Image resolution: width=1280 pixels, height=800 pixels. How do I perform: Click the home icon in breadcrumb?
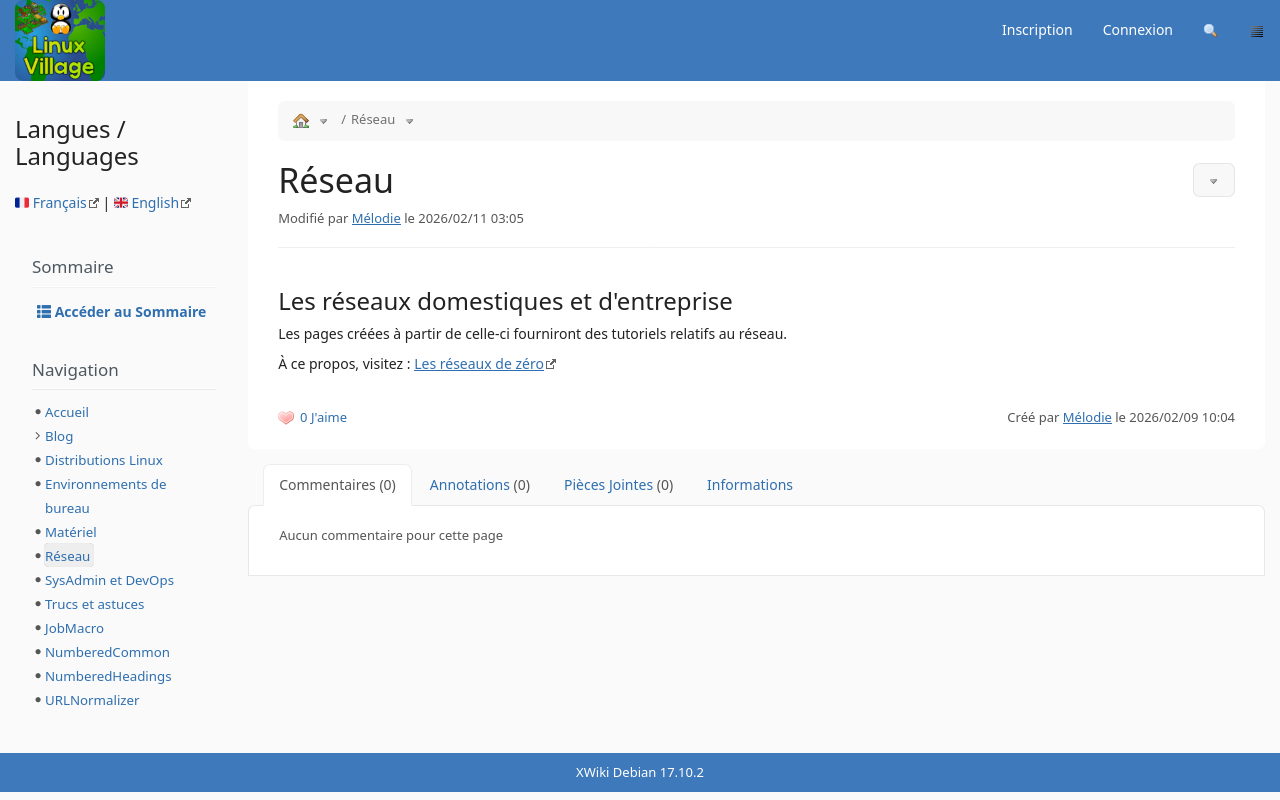pos(301,120)
